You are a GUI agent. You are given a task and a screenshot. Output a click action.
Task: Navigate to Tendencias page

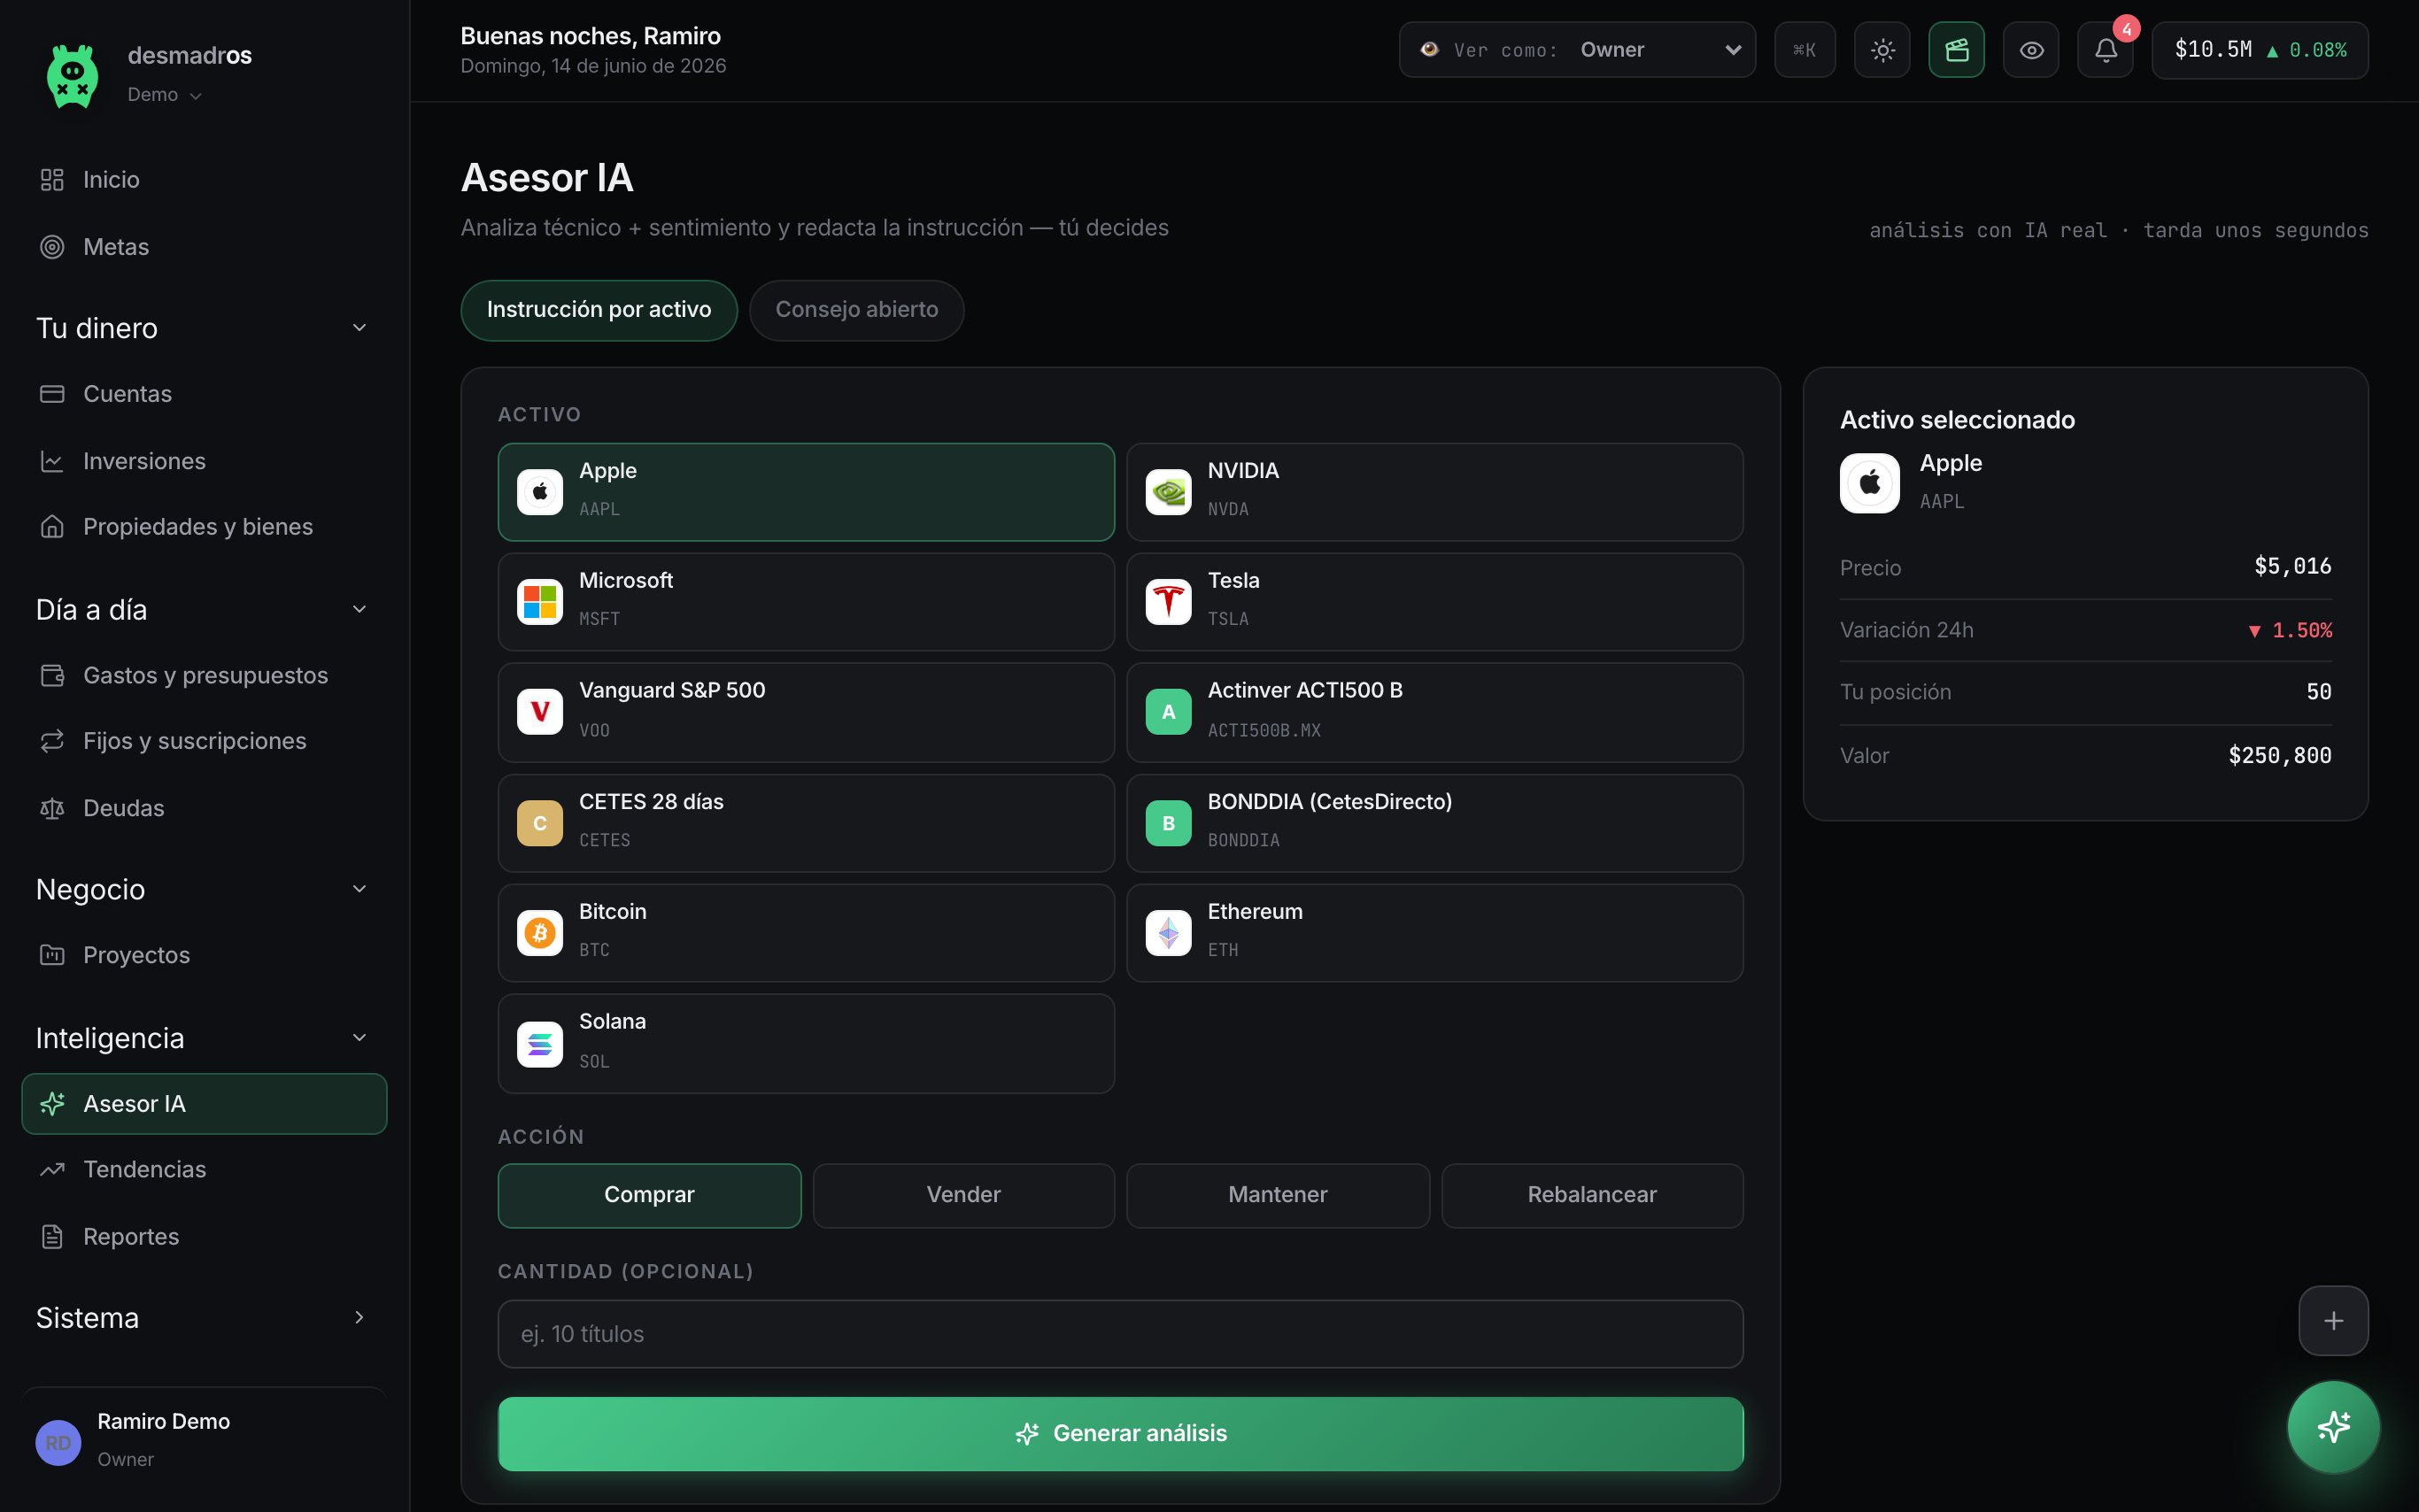204,1170
